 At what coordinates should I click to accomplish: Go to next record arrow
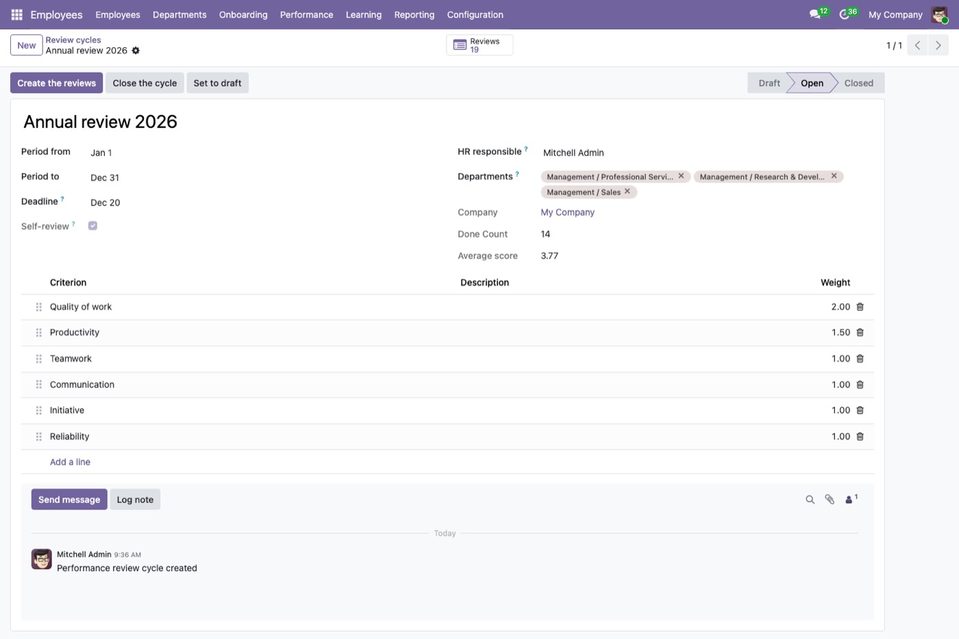point(938,45)
